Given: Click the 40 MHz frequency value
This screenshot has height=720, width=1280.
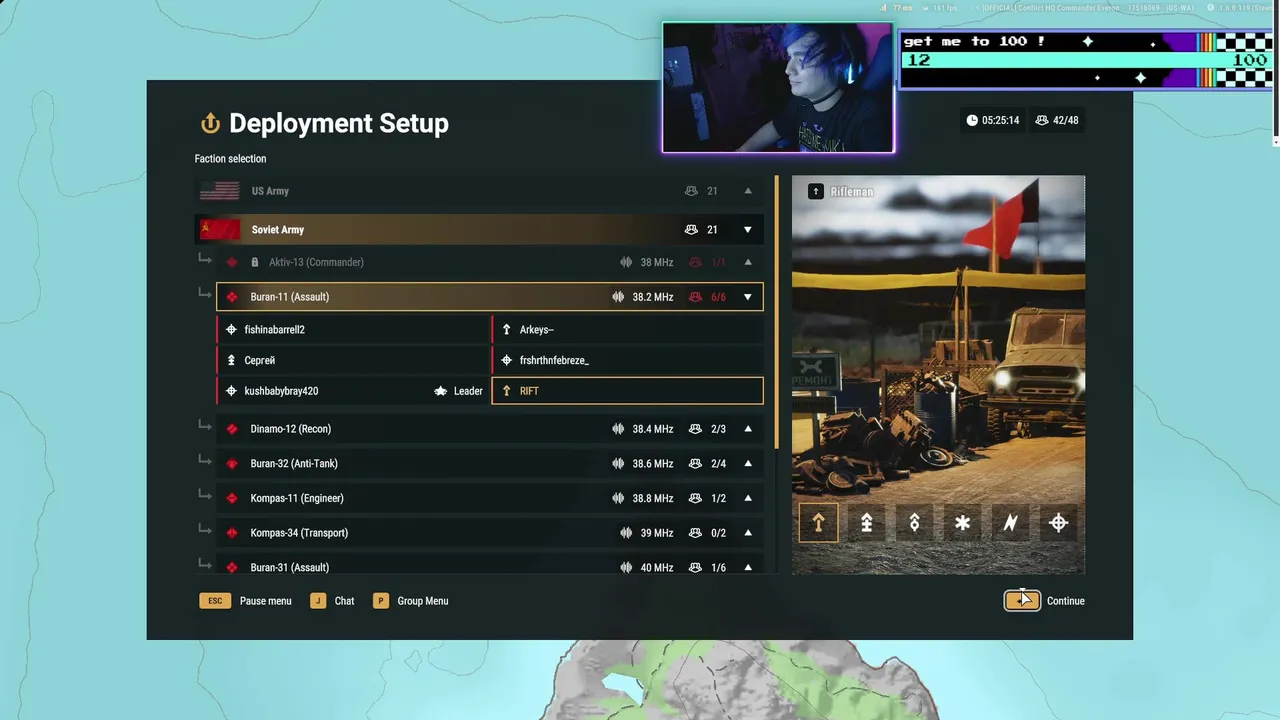Looking at the screenshot, I should pyautogui.click(x=657, y=567).
